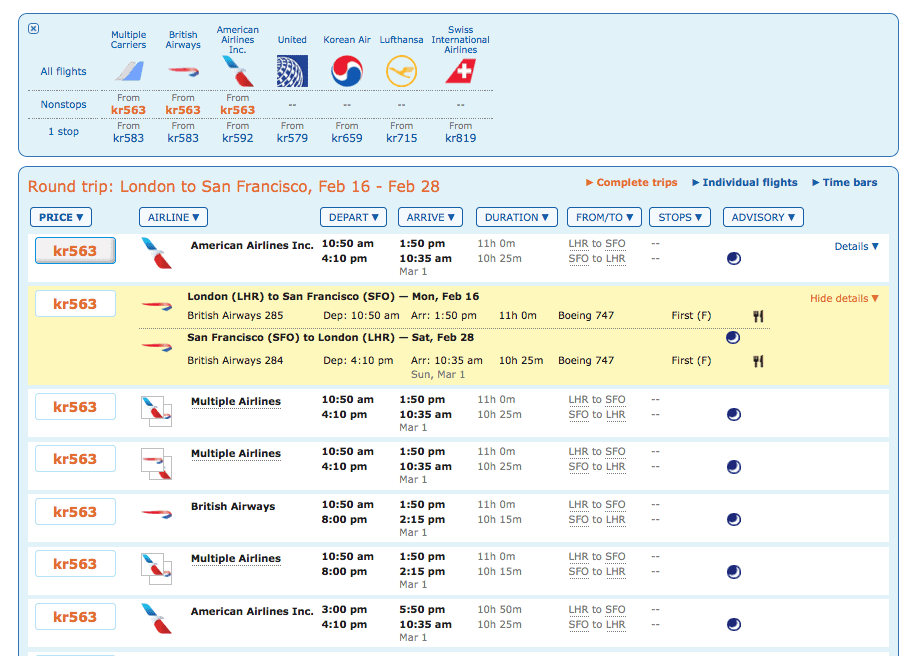Click 'British Airways 284' flight text

tap(235, 361)
